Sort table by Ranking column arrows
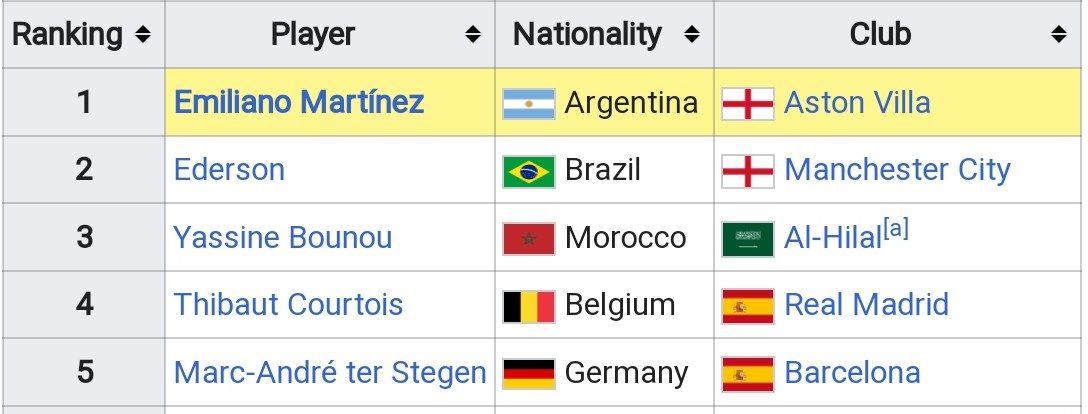Screen dimensions: 1088x414 click(143, 34)
